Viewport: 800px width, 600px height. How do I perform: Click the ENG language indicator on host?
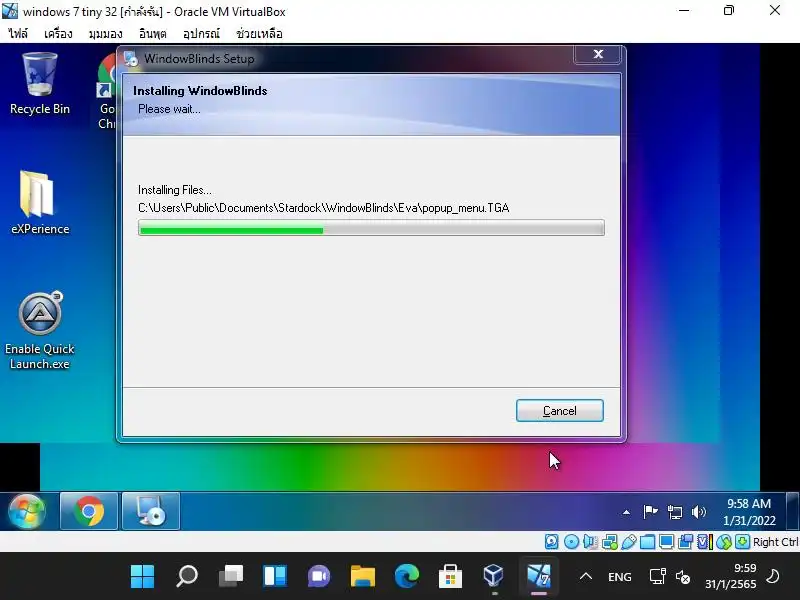pyautogui.click(x=620, y=577)
